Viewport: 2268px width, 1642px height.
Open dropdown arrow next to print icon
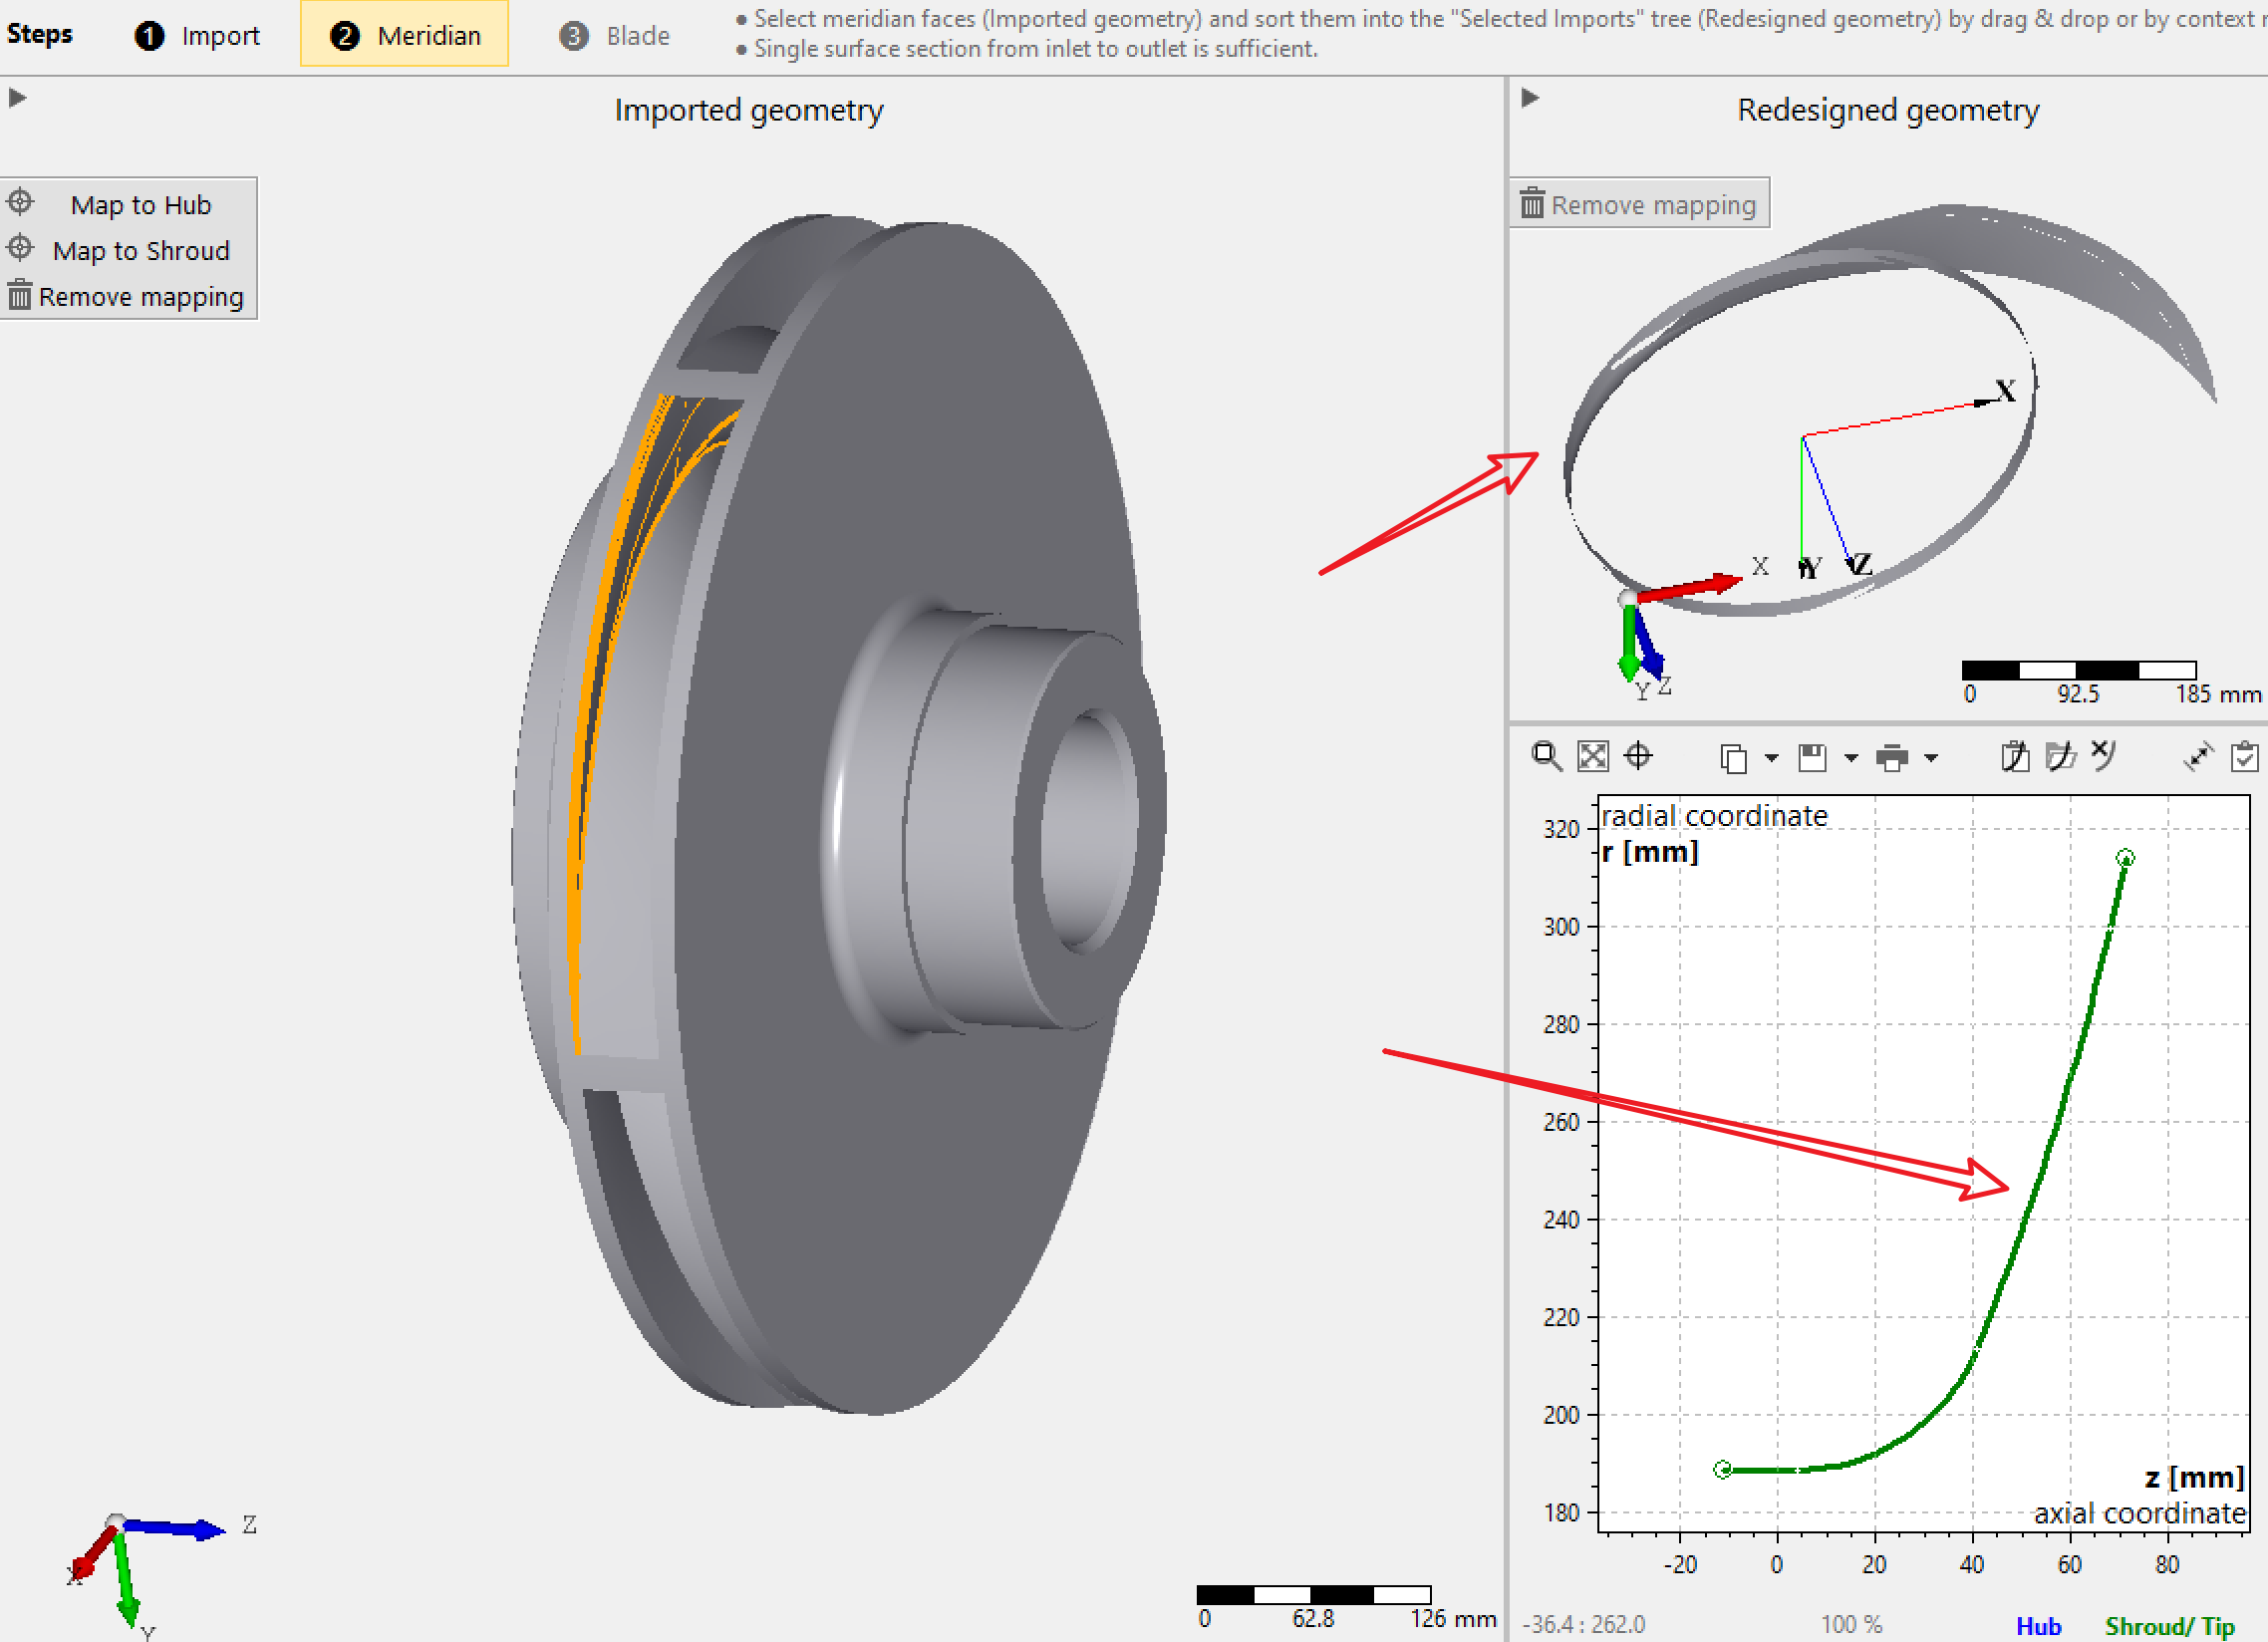[1931, 758]
